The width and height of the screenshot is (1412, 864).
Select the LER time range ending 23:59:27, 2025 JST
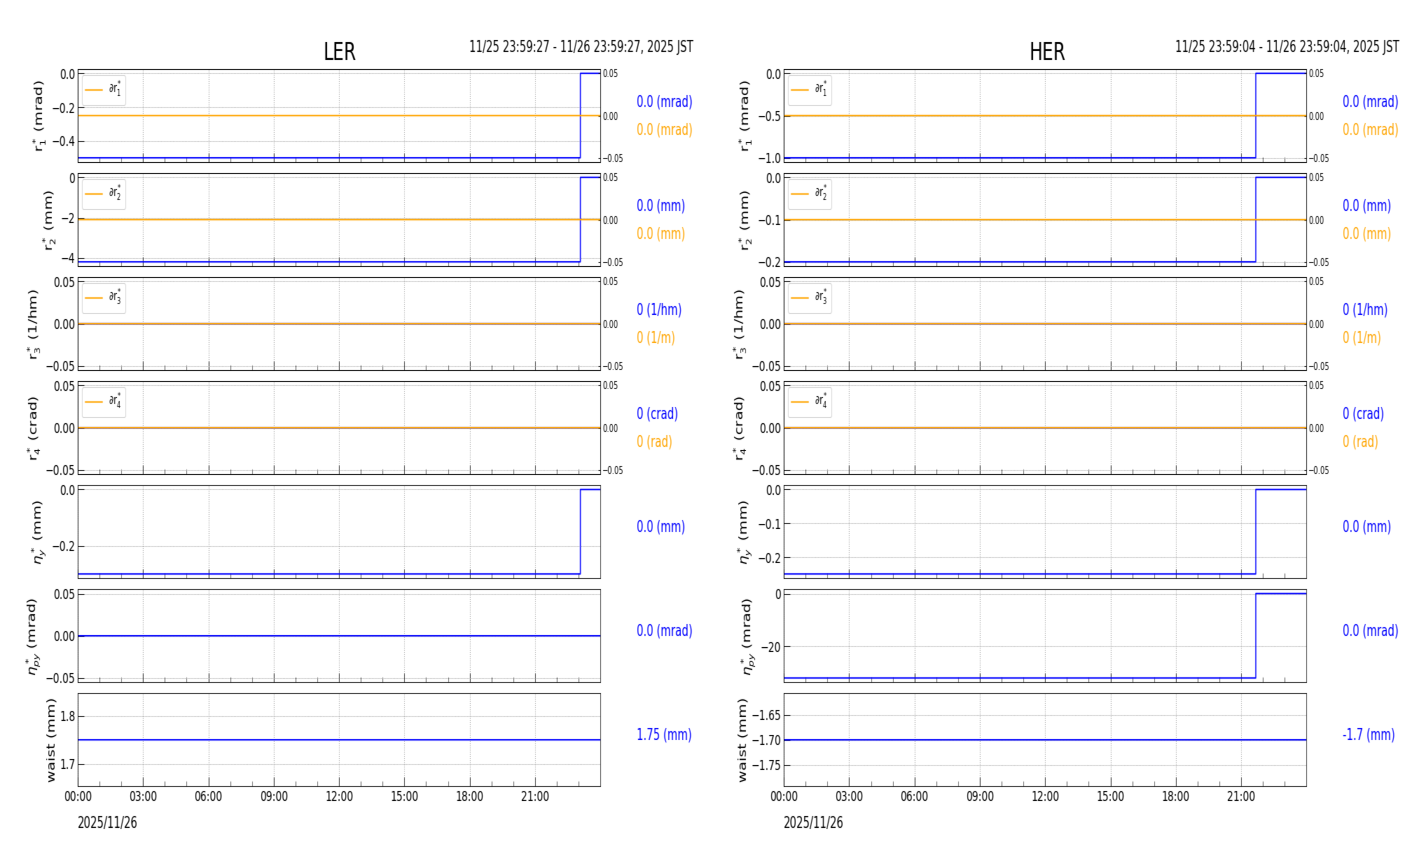tap(581, 47)
